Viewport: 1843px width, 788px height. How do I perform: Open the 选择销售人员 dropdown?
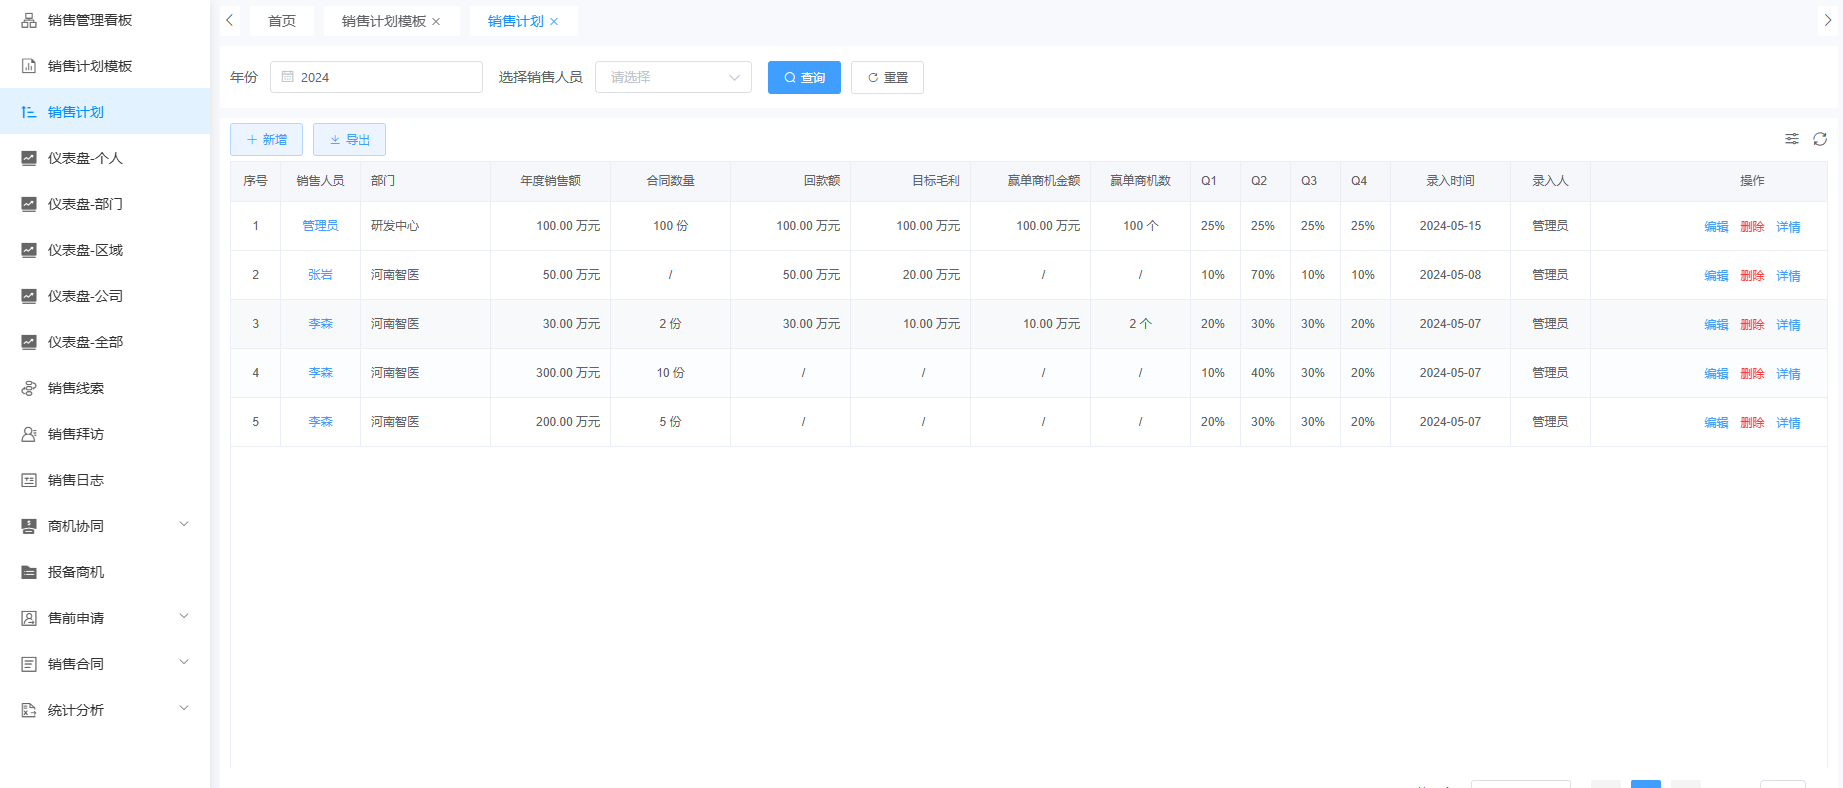[x=673, y=77]
